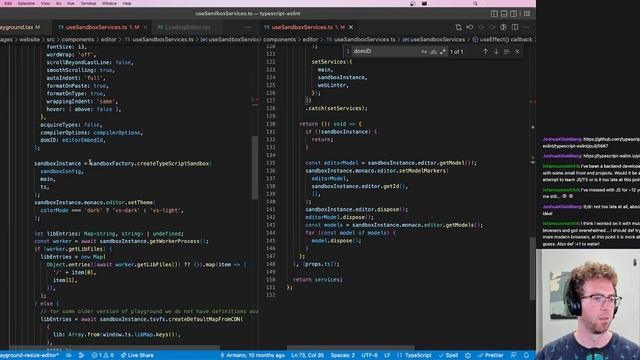
Task: Open left editor group's more actions menu
Action: pos(248,27)
